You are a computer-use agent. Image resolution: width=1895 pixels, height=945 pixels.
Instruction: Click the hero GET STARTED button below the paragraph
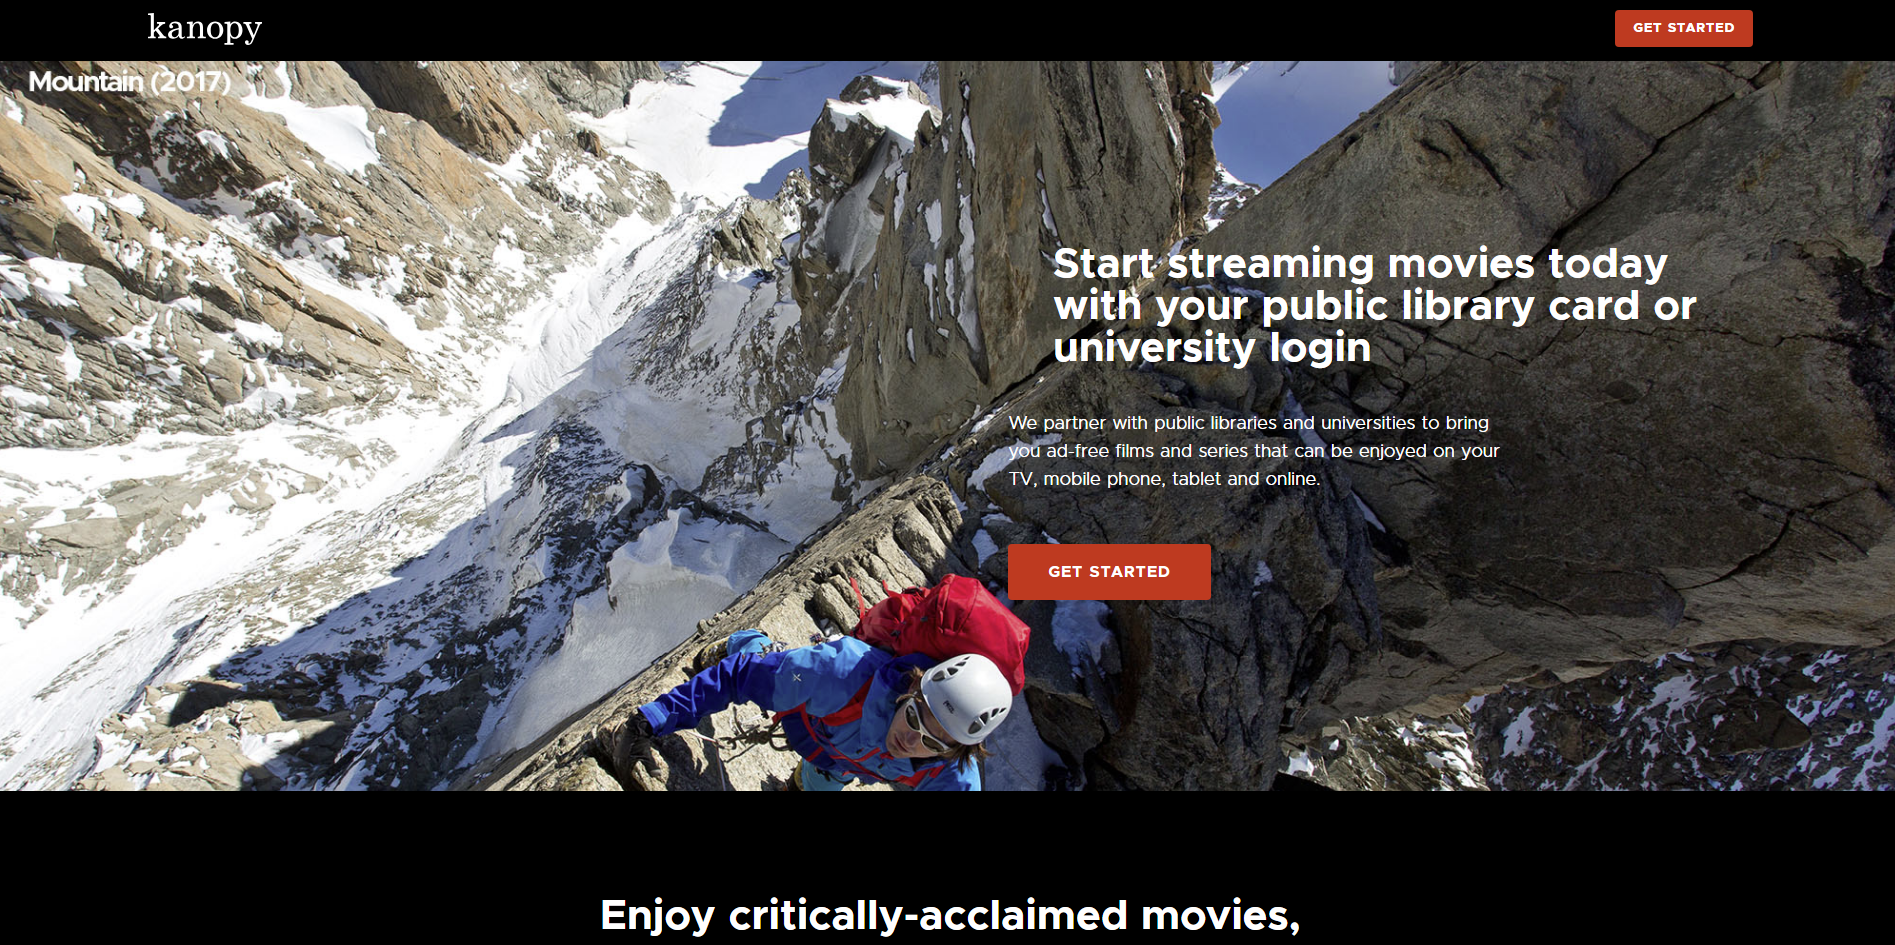(1109, 572)
